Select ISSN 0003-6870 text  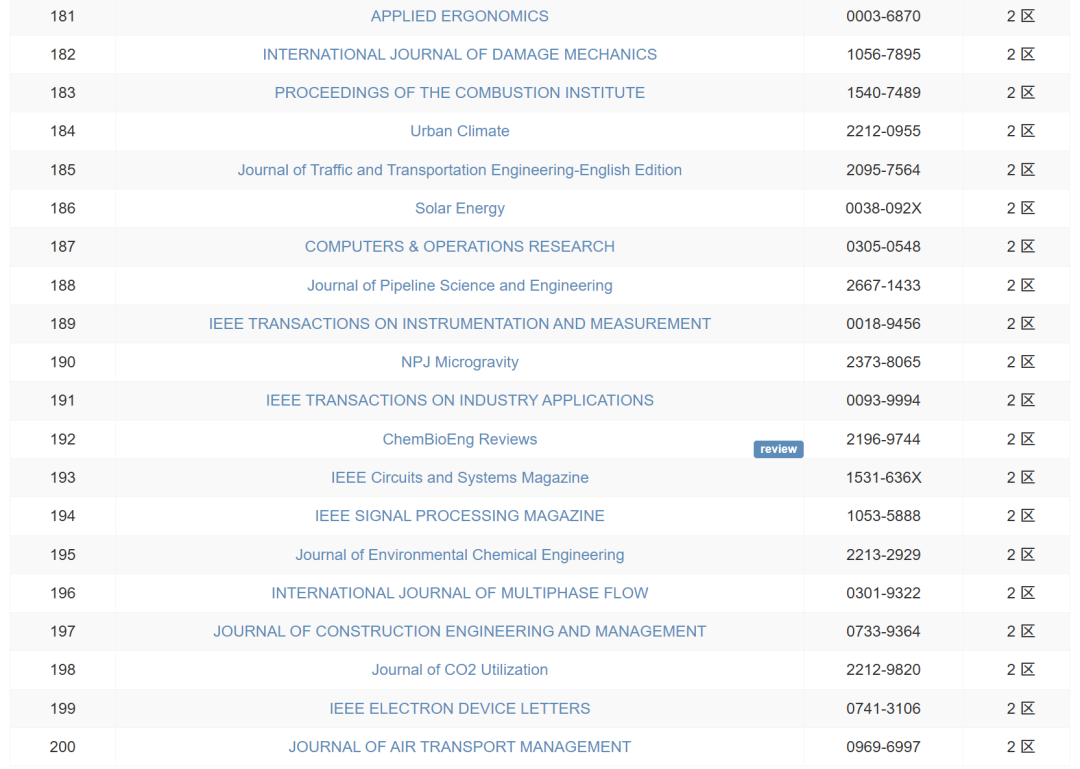coord(883,16)
